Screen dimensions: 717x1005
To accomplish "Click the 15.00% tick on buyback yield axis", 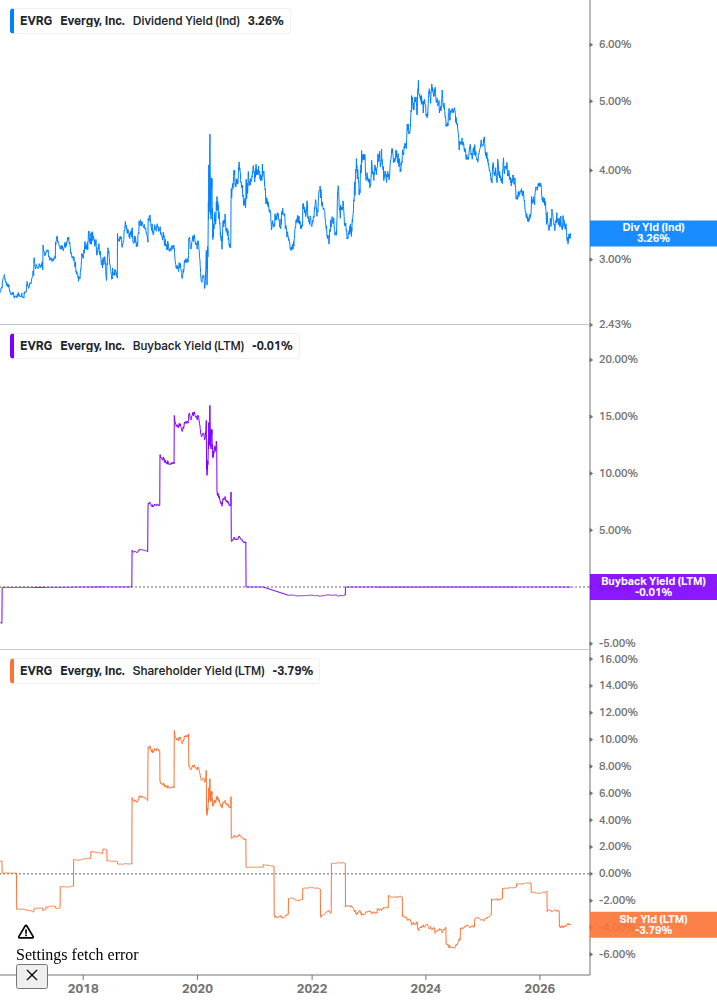I will pos(618,417).
